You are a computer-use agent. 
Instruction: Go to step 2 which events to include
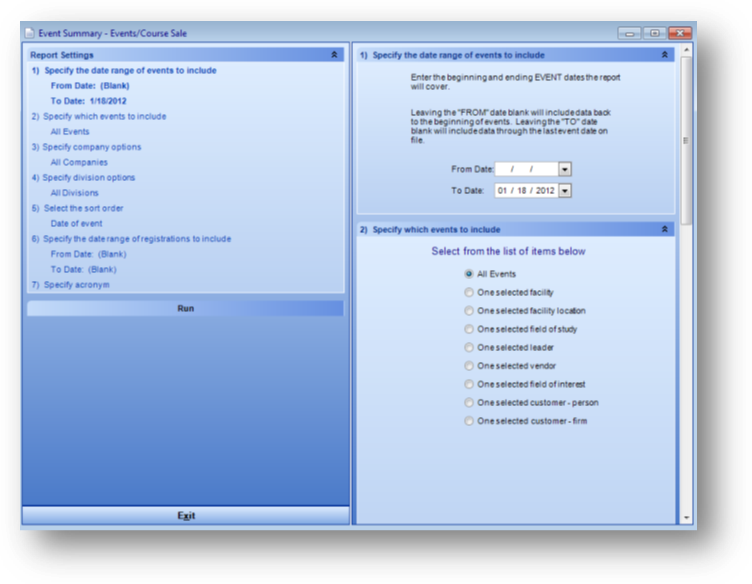pos(99,117)
